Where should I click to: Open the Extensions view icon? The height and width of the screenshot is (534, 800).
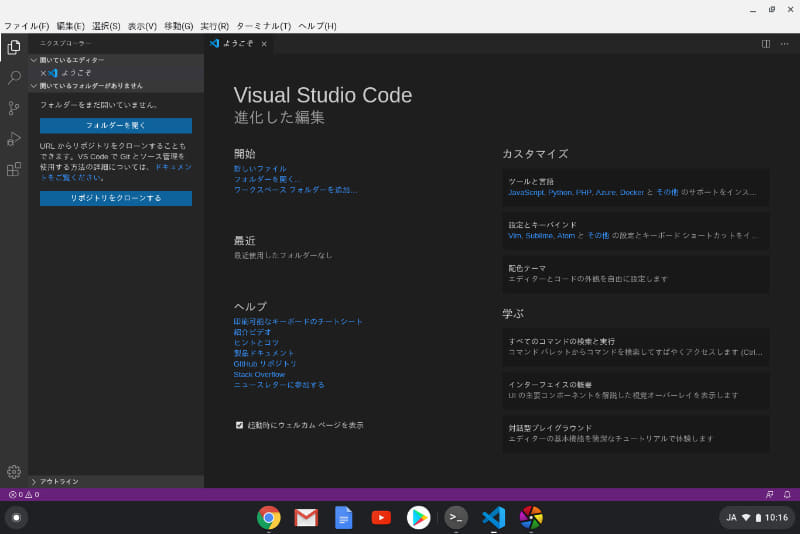pos(14,169)
